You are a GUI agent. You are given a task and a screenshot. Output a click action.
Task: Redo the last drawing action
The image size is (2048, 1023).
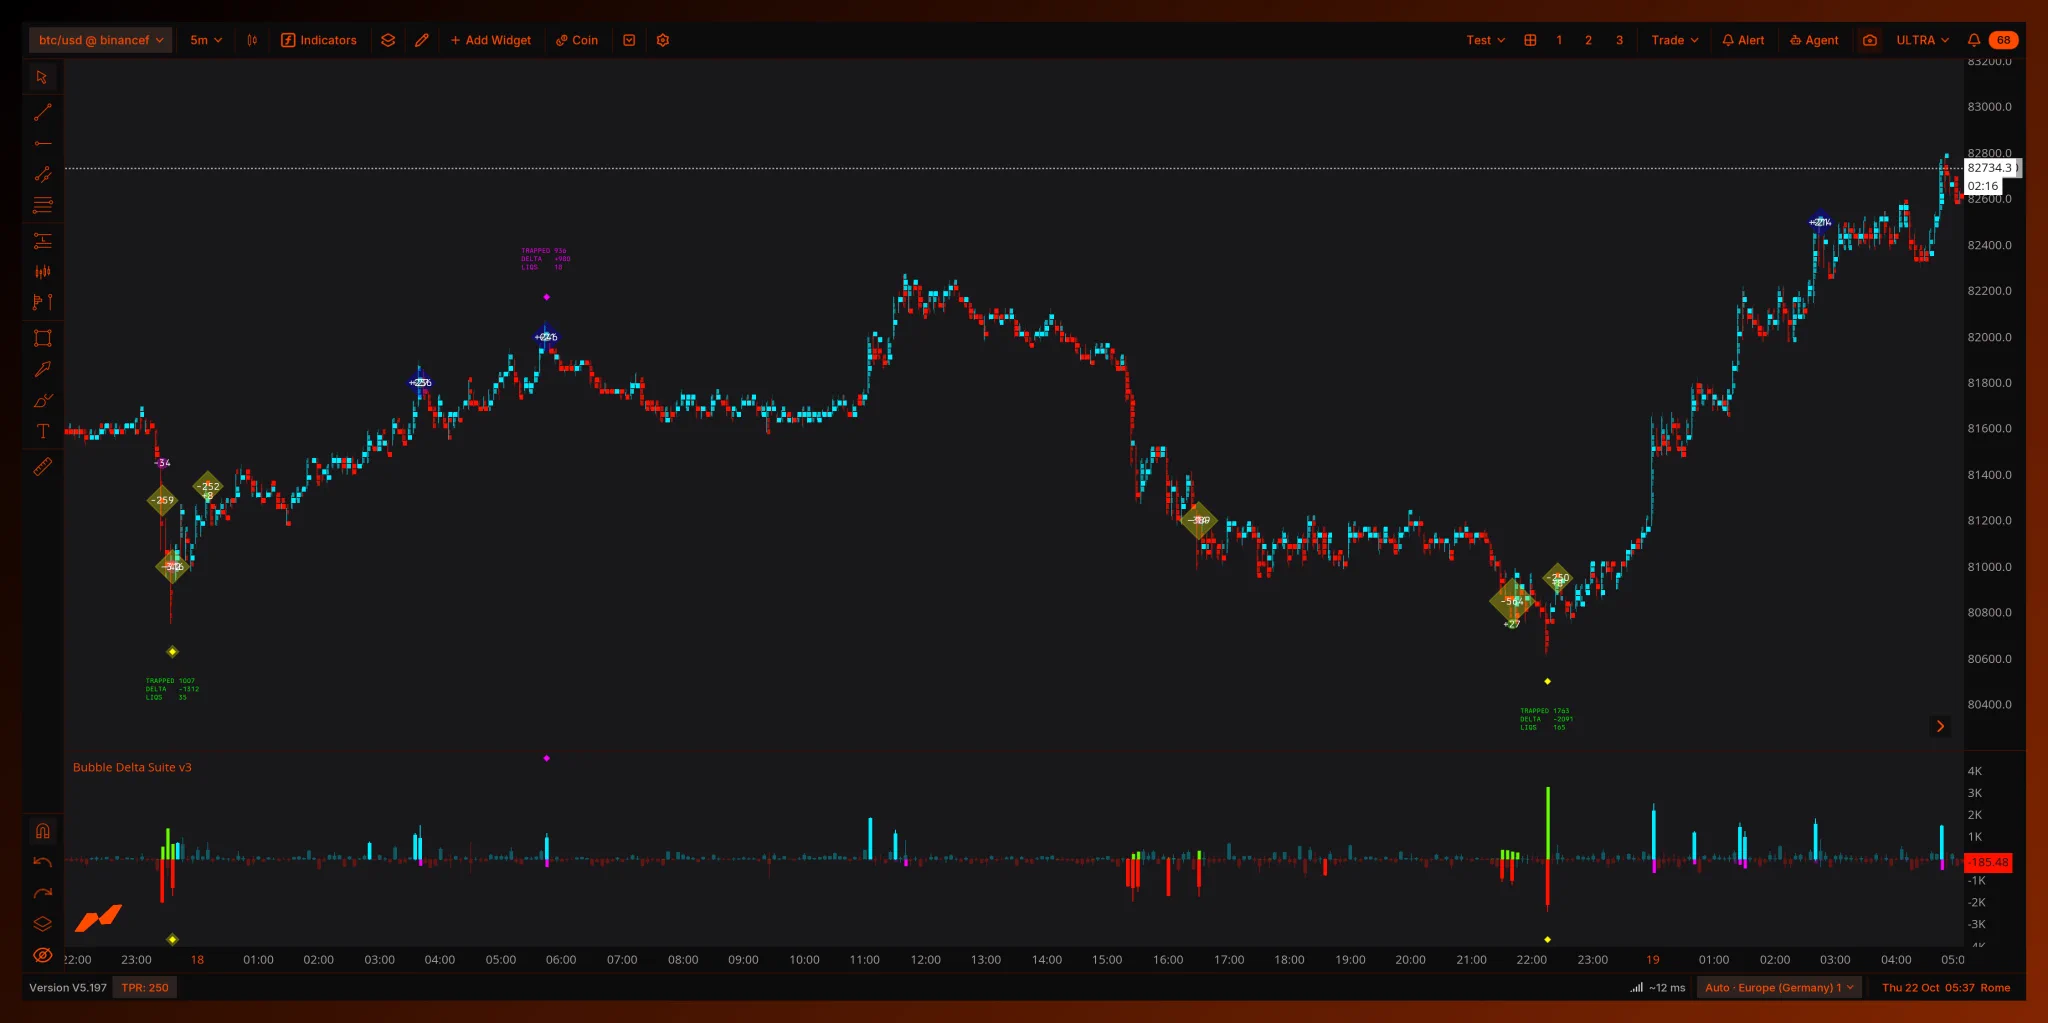42,893
